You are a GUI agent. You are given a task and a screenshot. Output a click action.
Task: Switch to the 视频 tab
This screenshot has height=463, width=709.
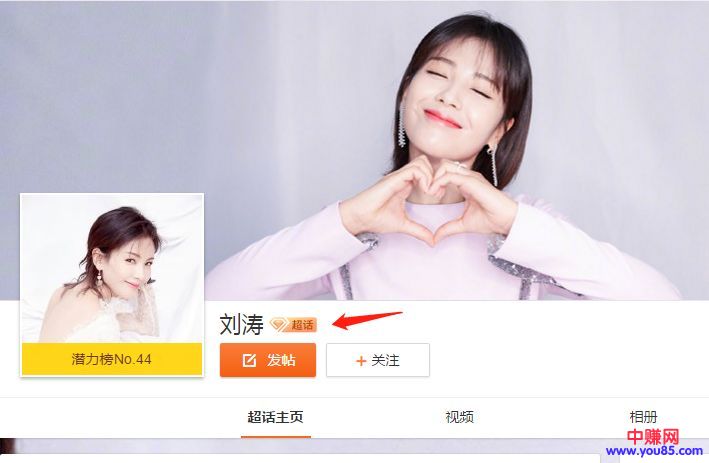459,417
